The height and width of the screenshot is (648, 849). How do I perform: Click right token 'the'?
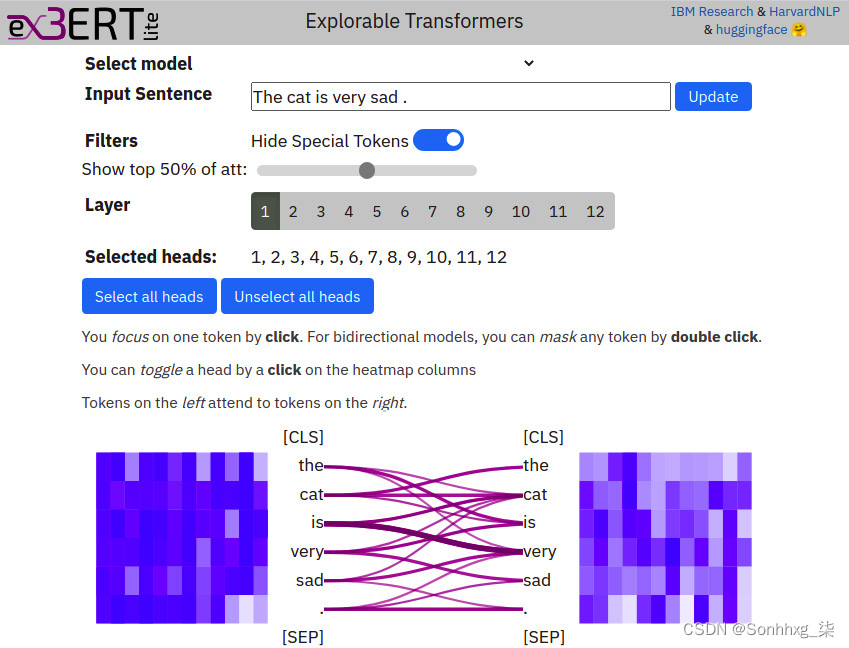[536, 465]
